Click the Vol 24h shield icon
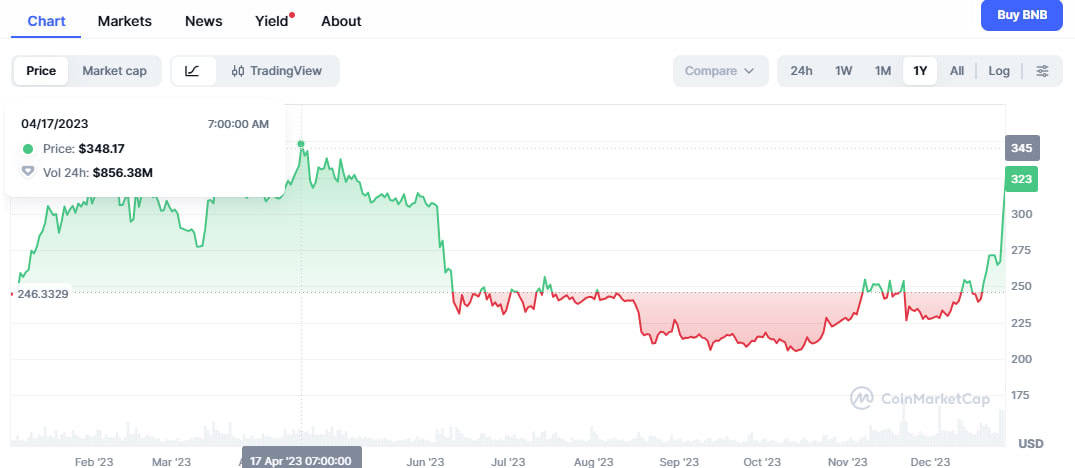Screen dimensions: 1075x468 28,172
